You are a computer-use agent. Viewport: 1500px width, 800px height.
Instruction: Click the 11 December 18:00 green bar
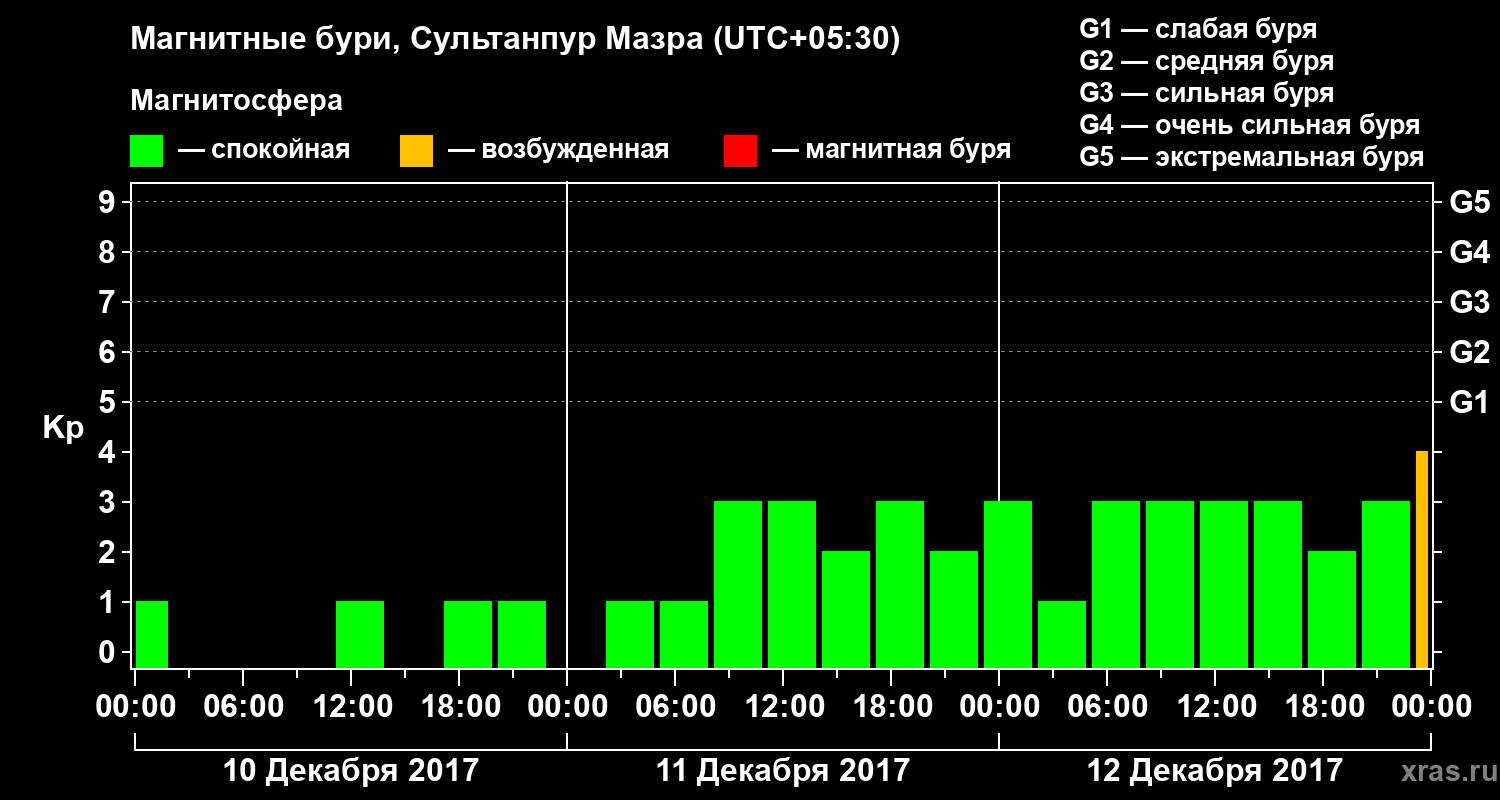tap(900, 584)
